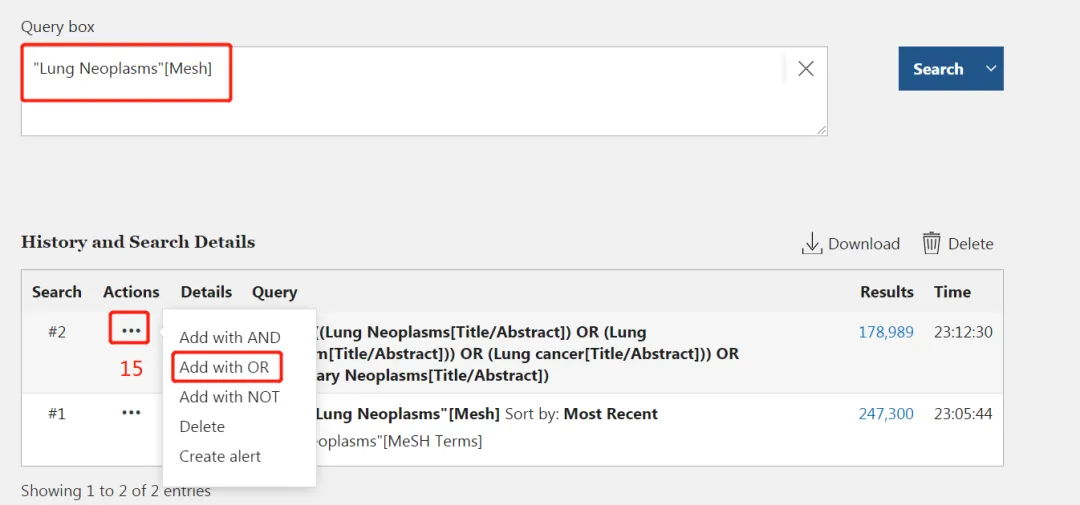Click the blue Search button
1080x505 pixels.
pyautogui.click(x=938, y=68)
